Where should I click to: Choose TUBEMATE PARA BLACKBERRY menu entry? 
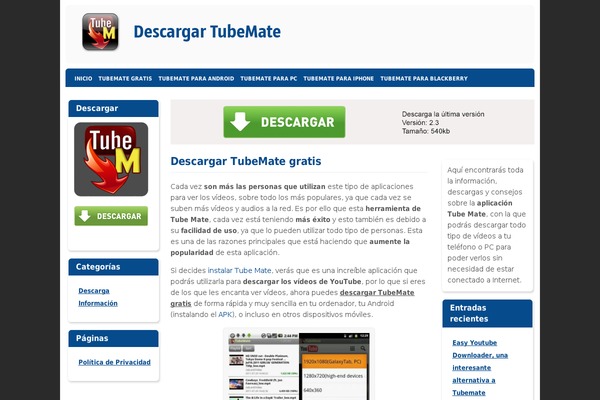pyautogui.click(x=424, y=78)
